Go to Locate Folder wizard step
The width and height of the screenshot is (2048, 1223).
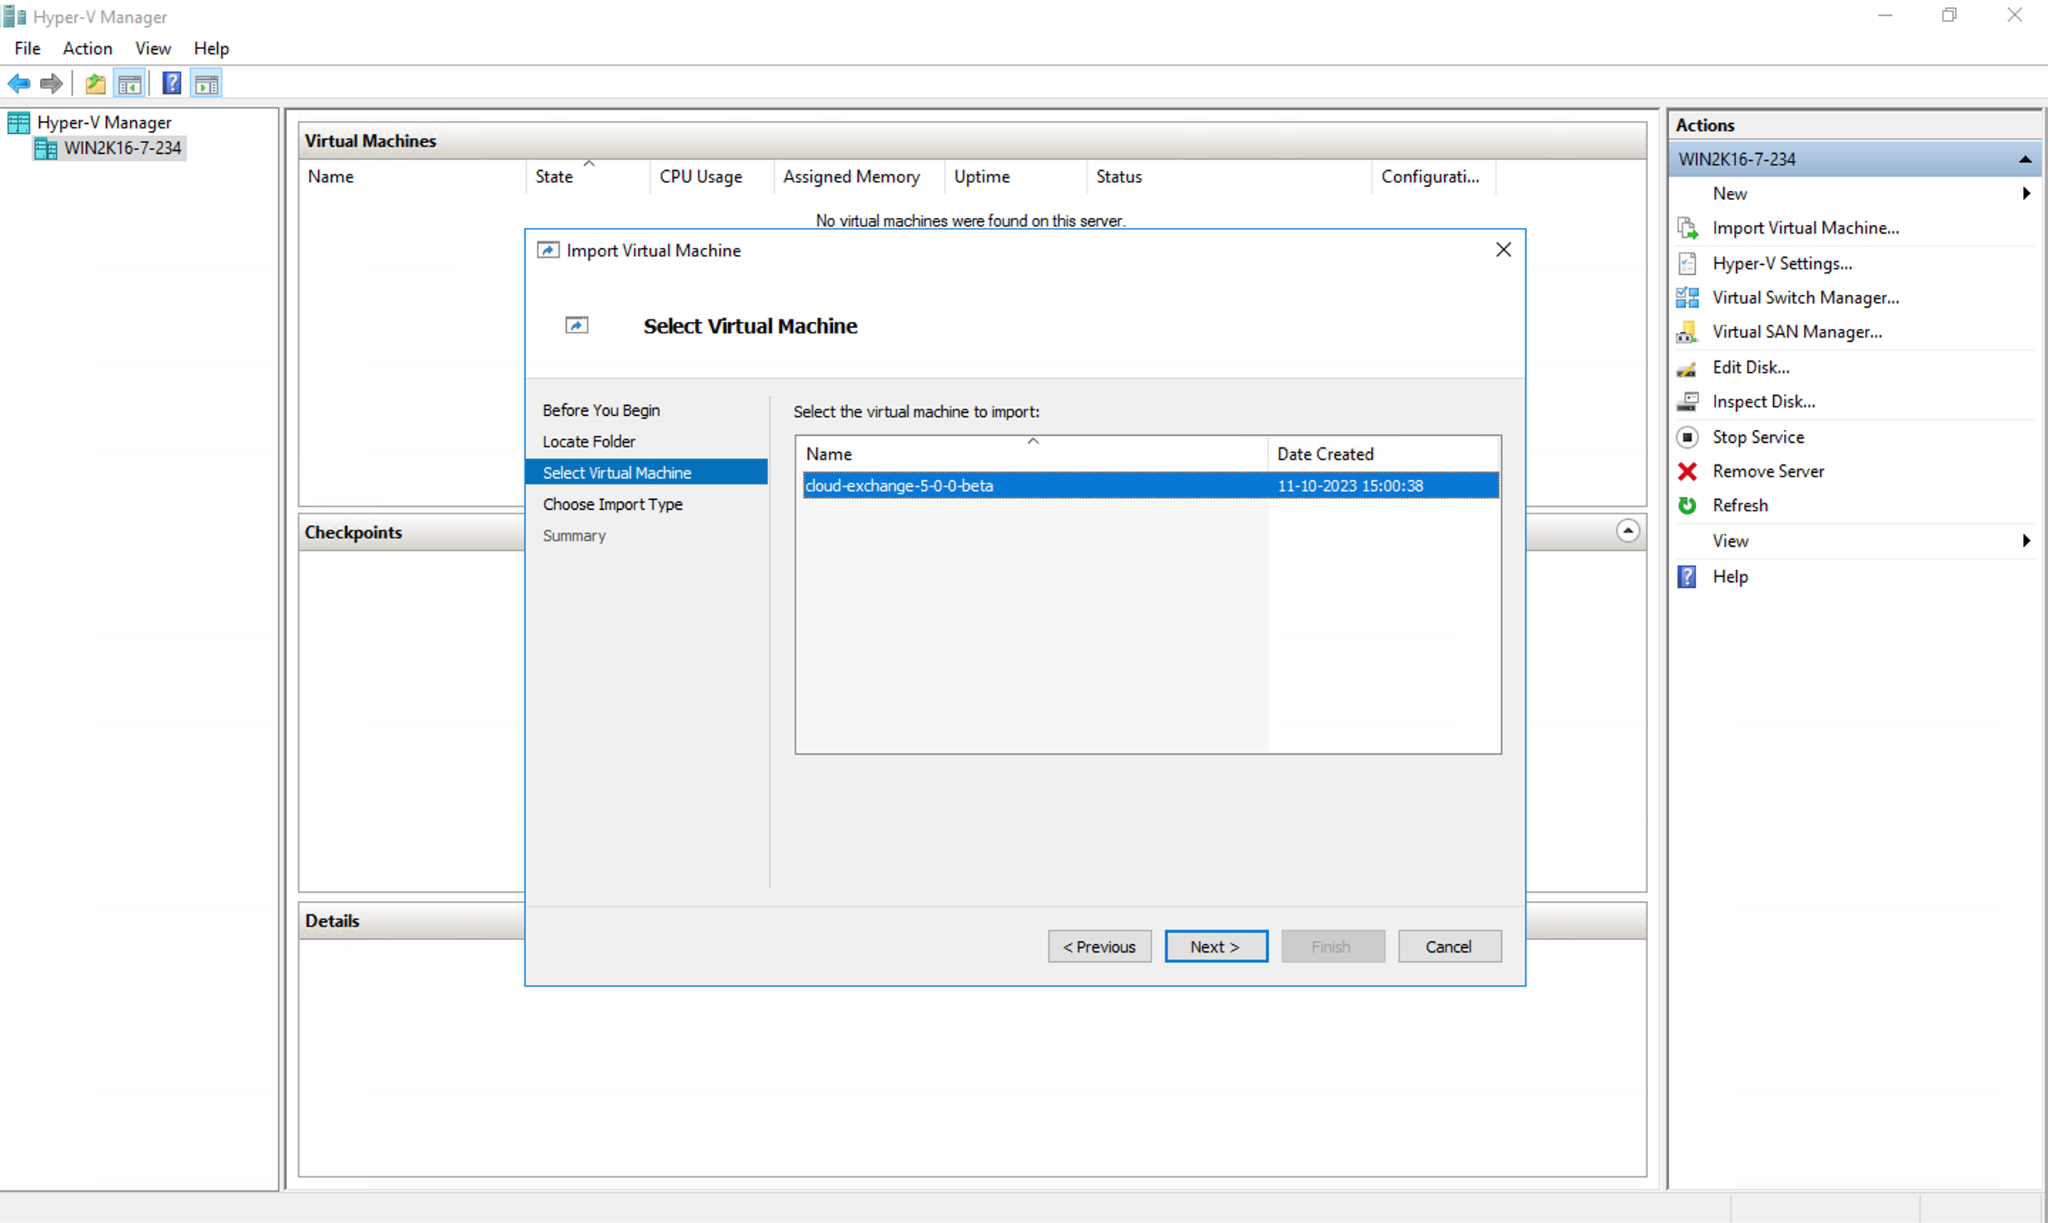[x=589, y=441]
